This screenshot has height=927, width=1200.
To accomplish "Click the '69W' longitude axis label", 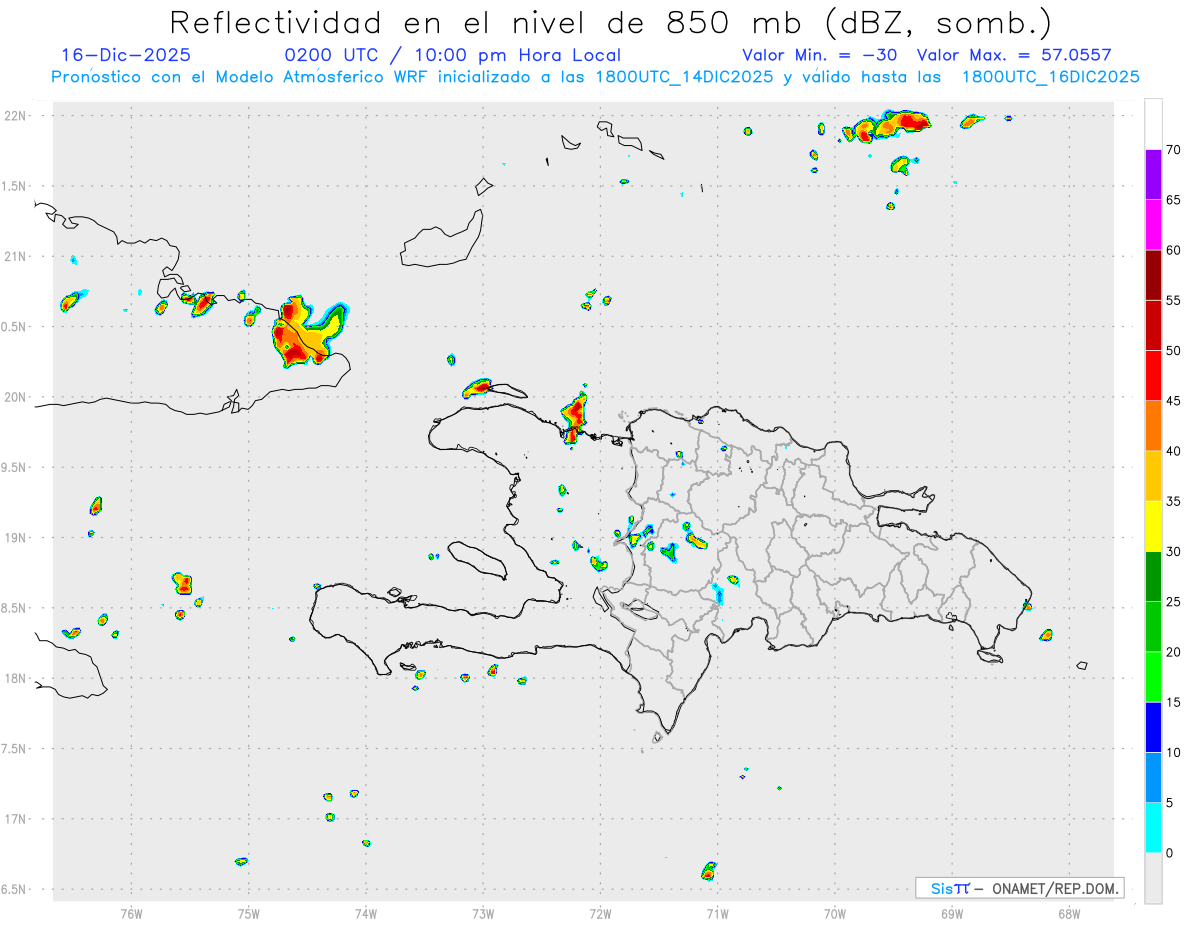I will (952, 913).
